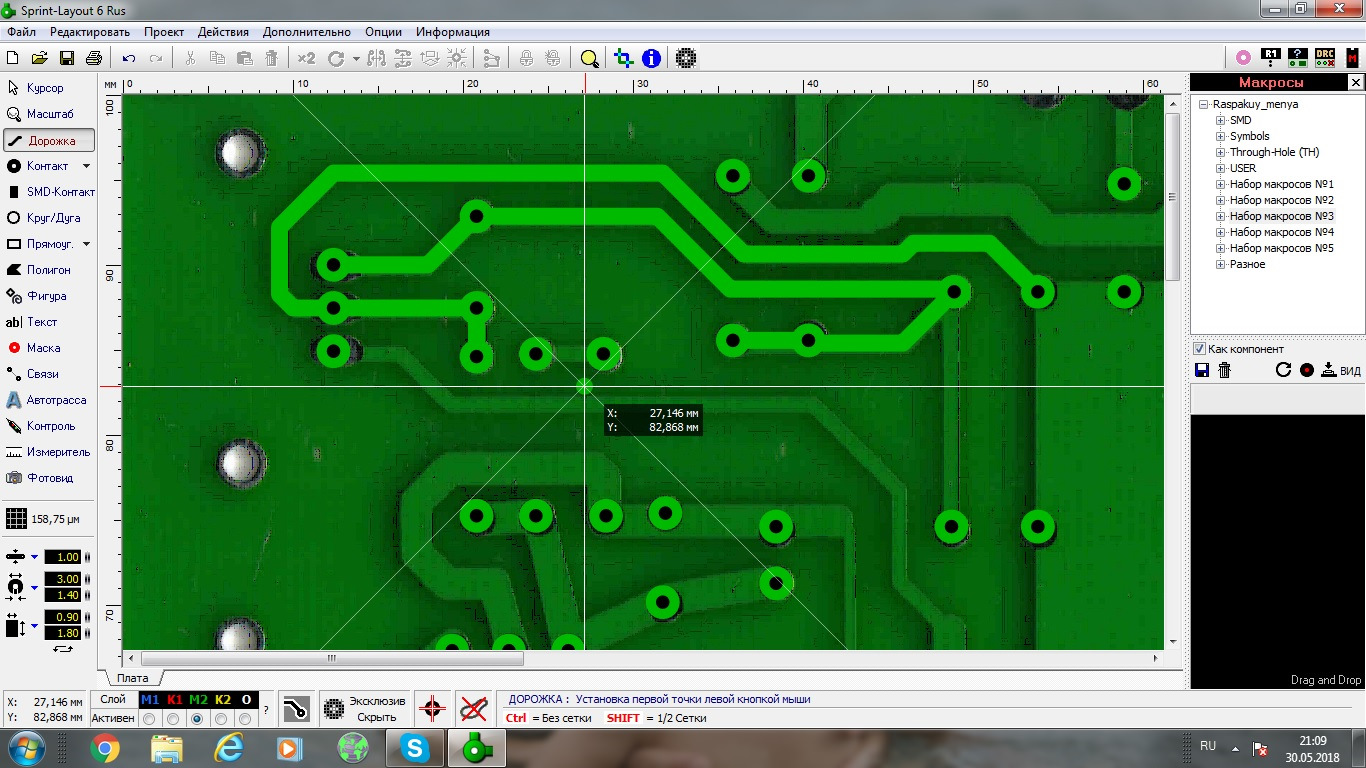The height and width of the screenshot is (768, 1366).
Task: Switch to Фотовид (photo view) mode
Action: (x=48, y=478)
